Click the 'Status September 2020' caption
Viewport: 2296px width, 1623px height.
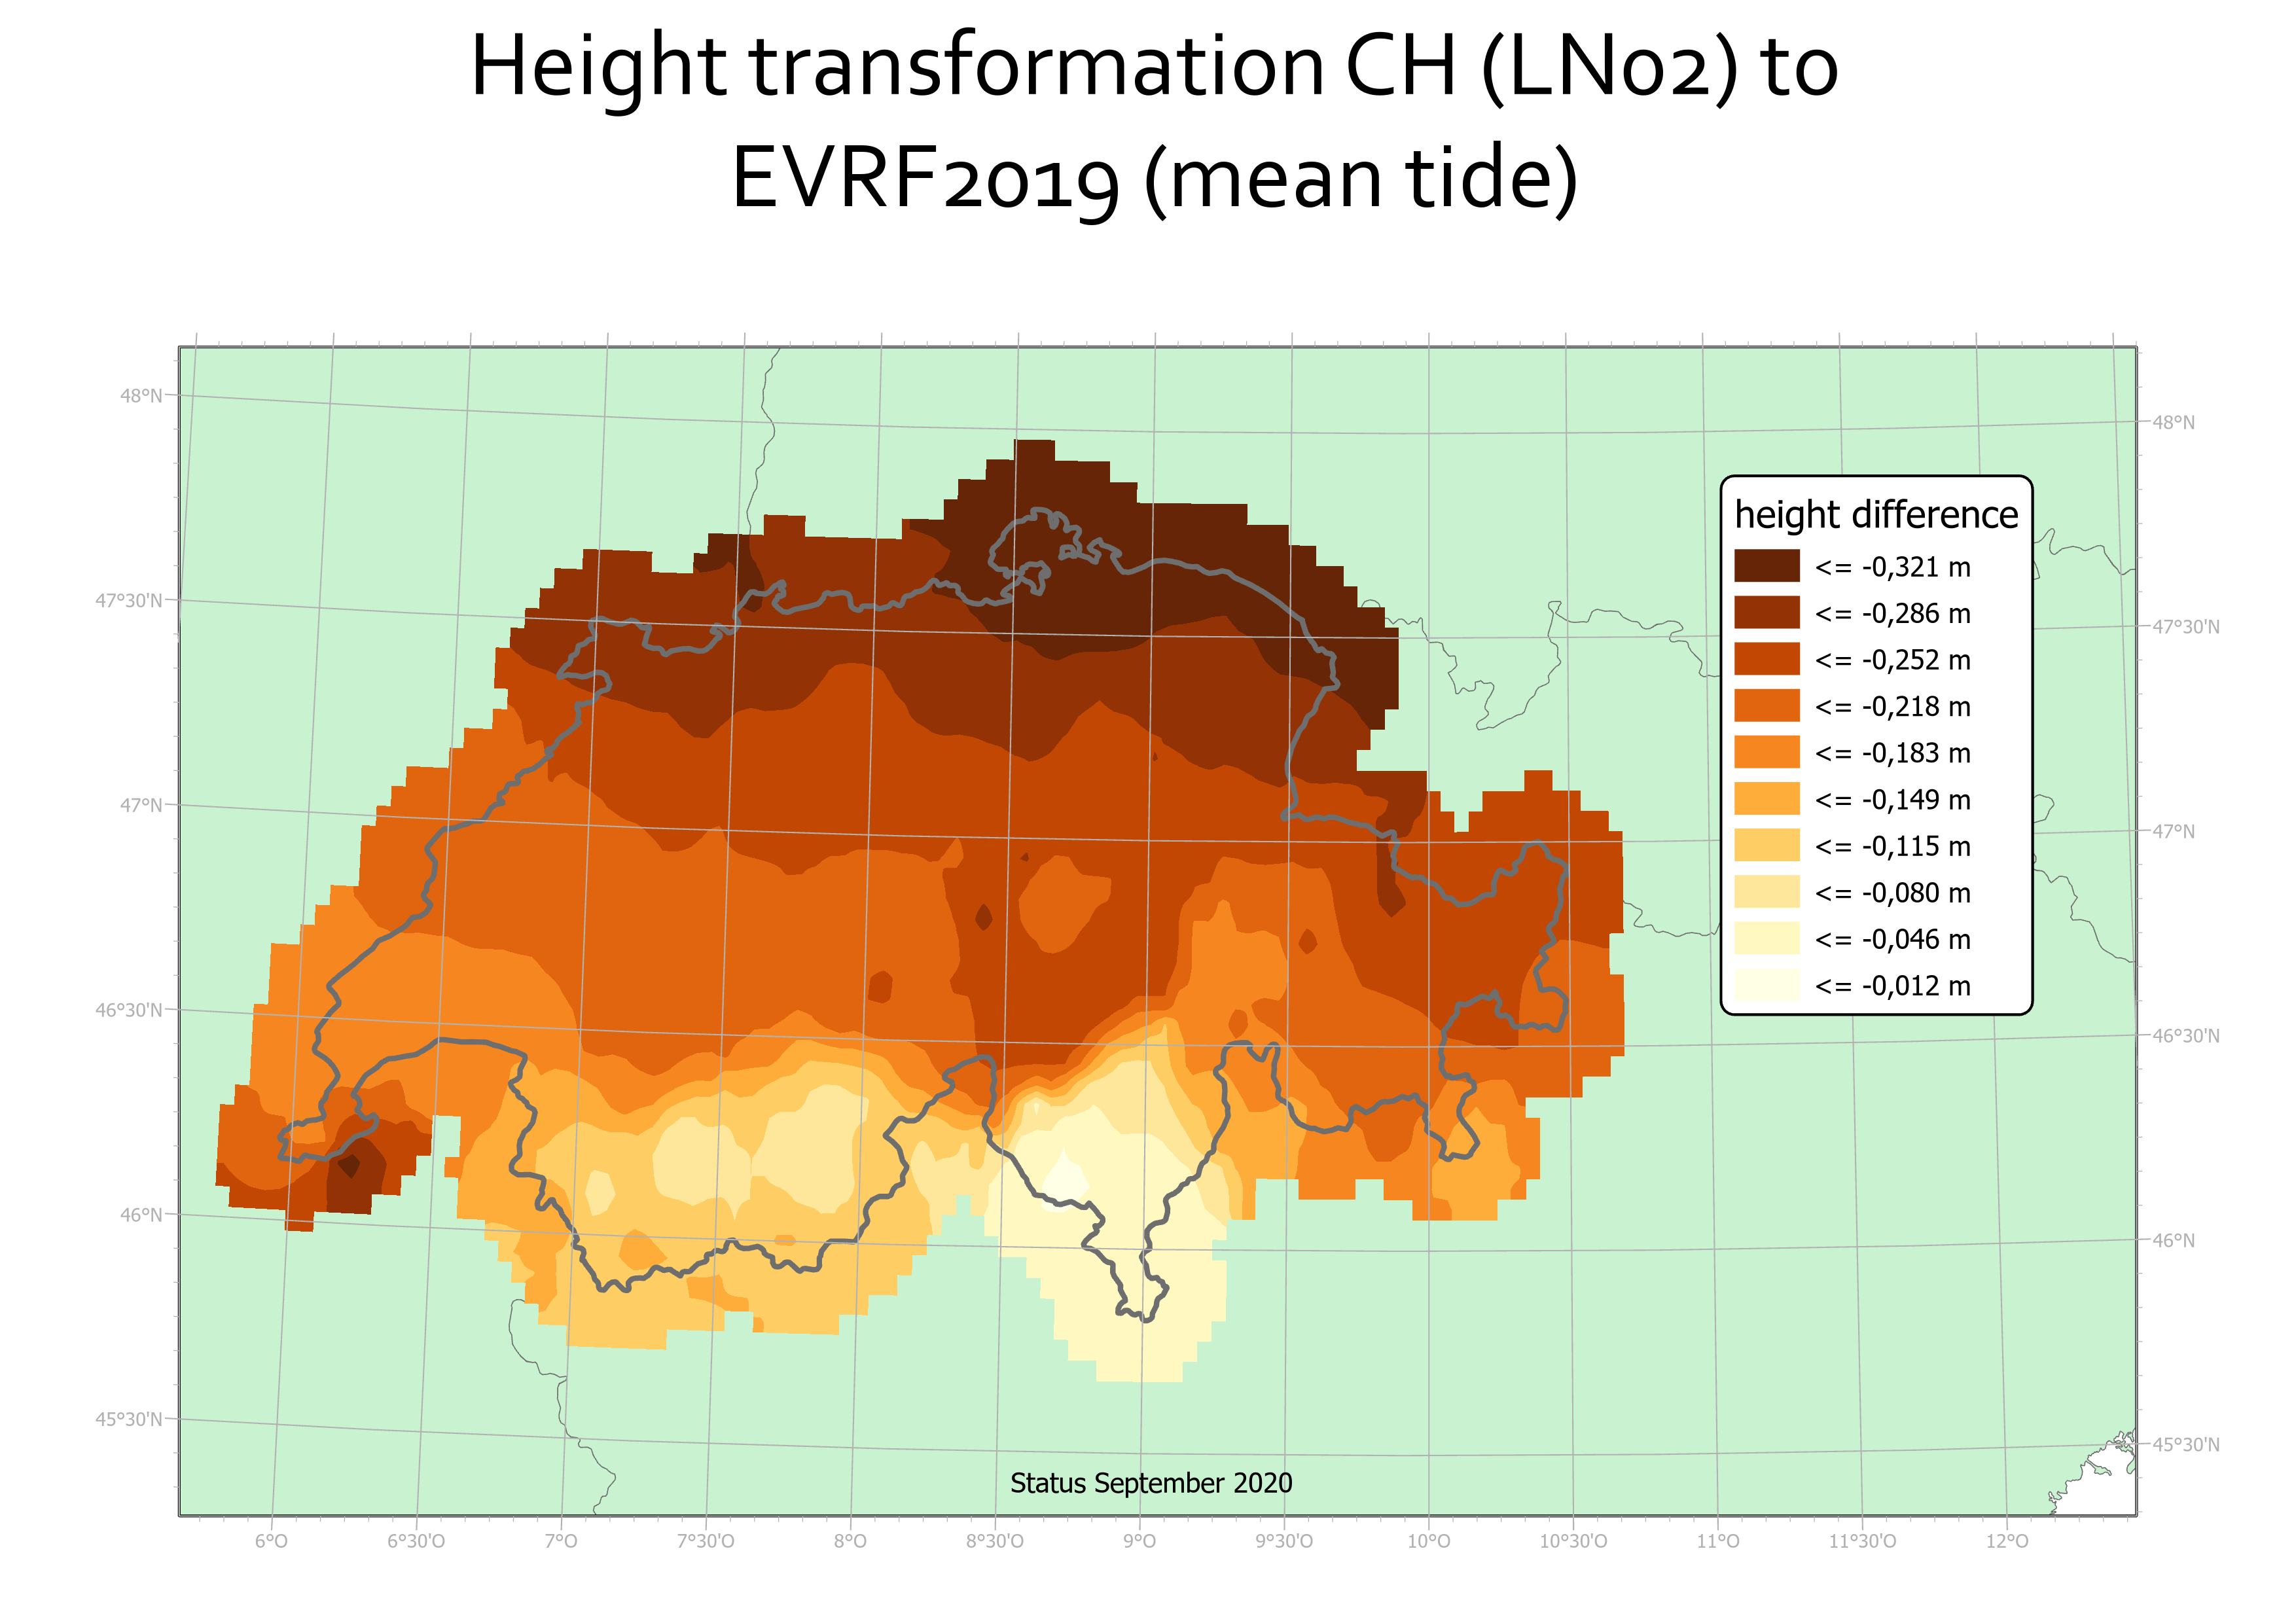pyautogui.click(x=1151, y=1483)
